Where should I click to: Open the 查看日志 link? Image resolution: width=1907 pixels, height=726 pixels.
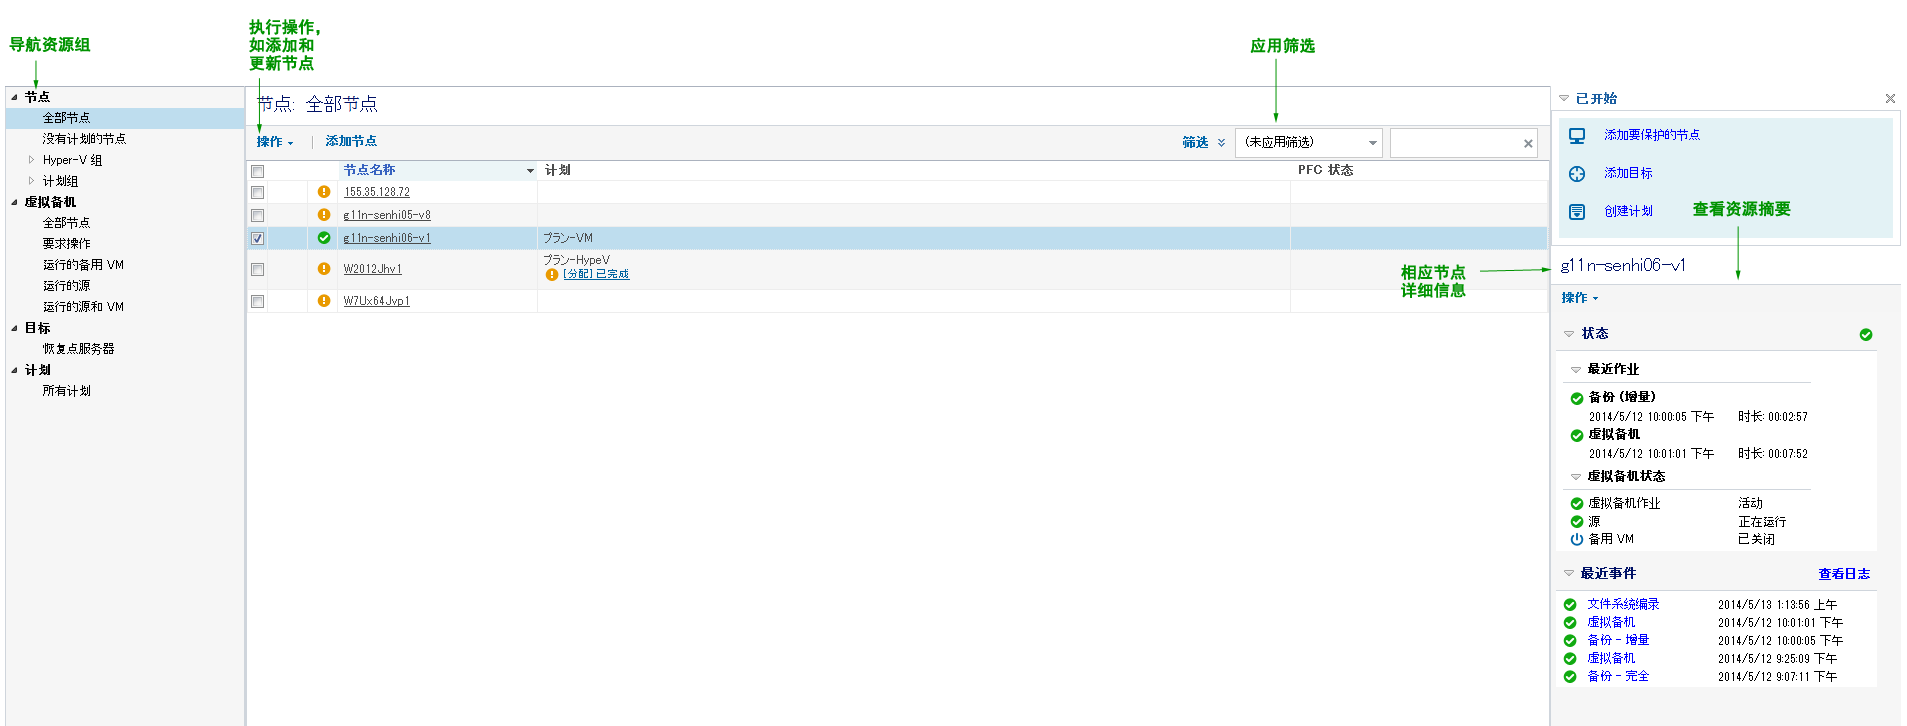click(1843, 574)
